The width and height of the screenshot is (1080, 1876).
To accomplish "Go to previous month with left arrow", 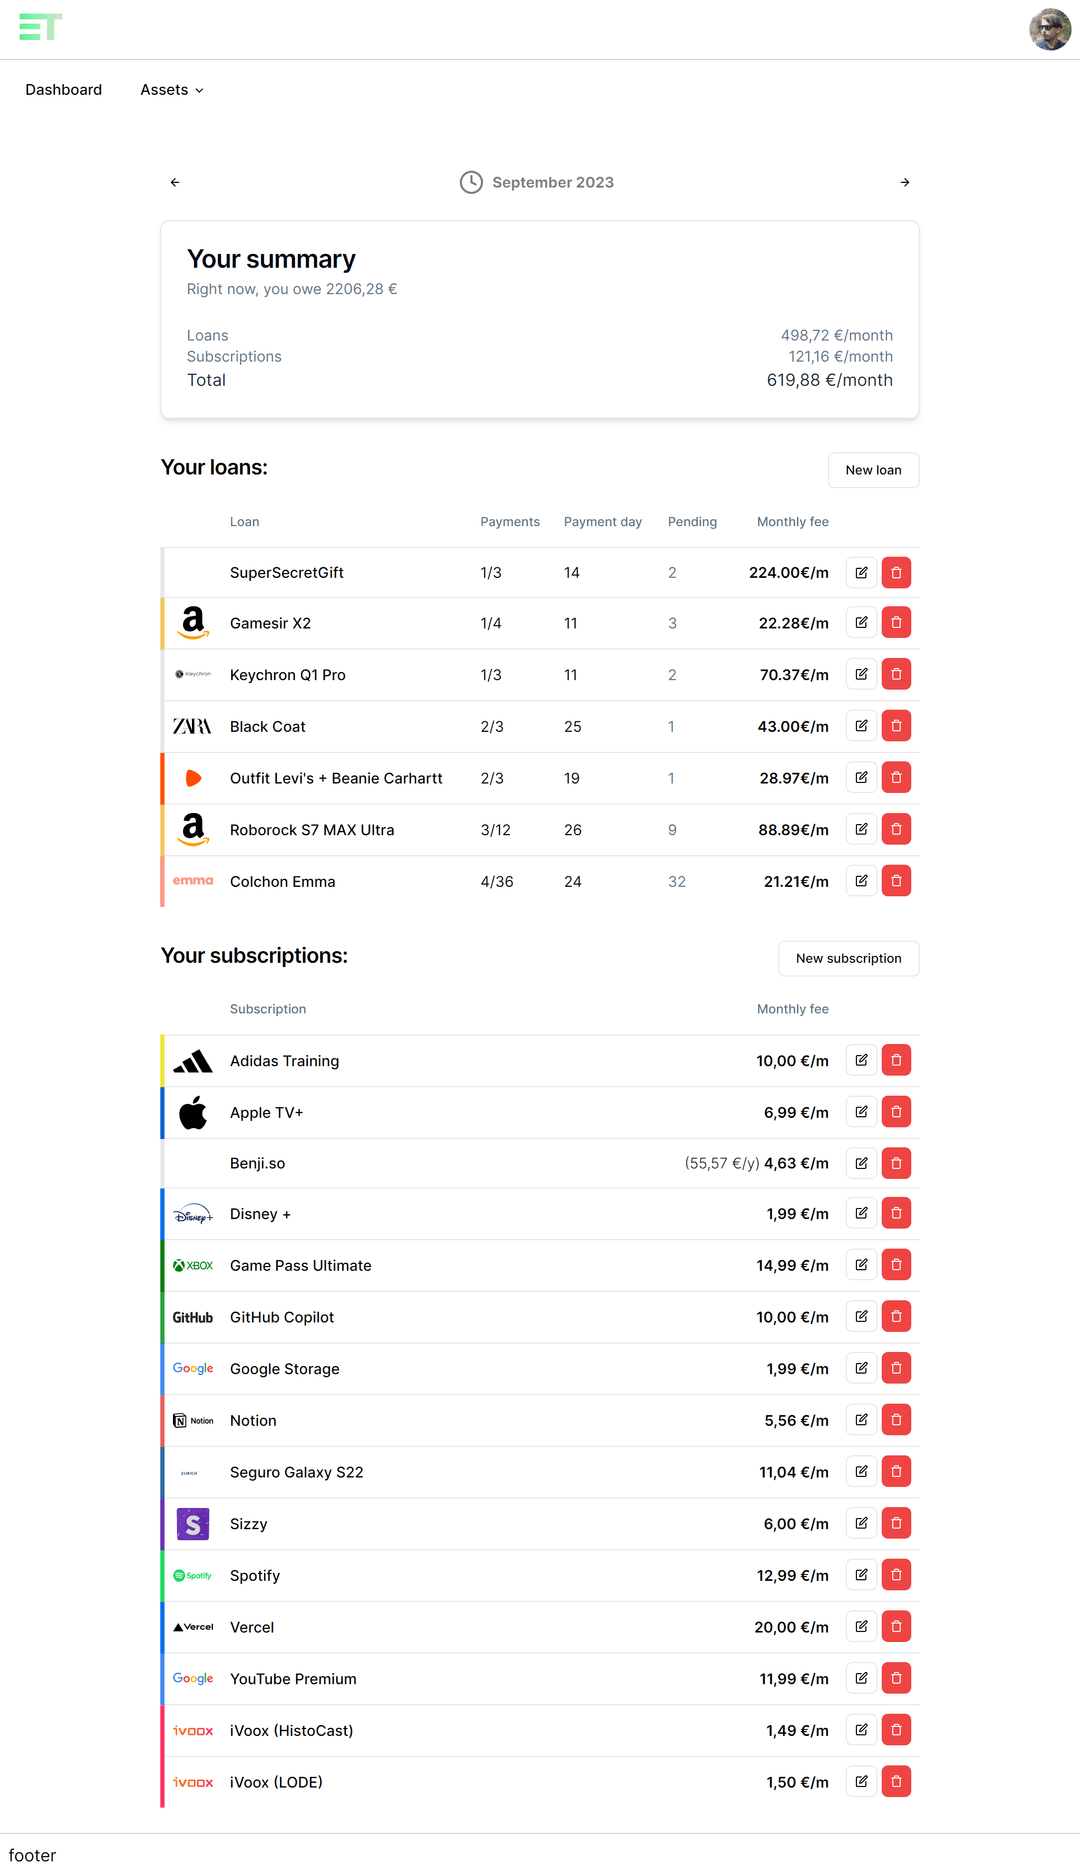I will [175, 182].
